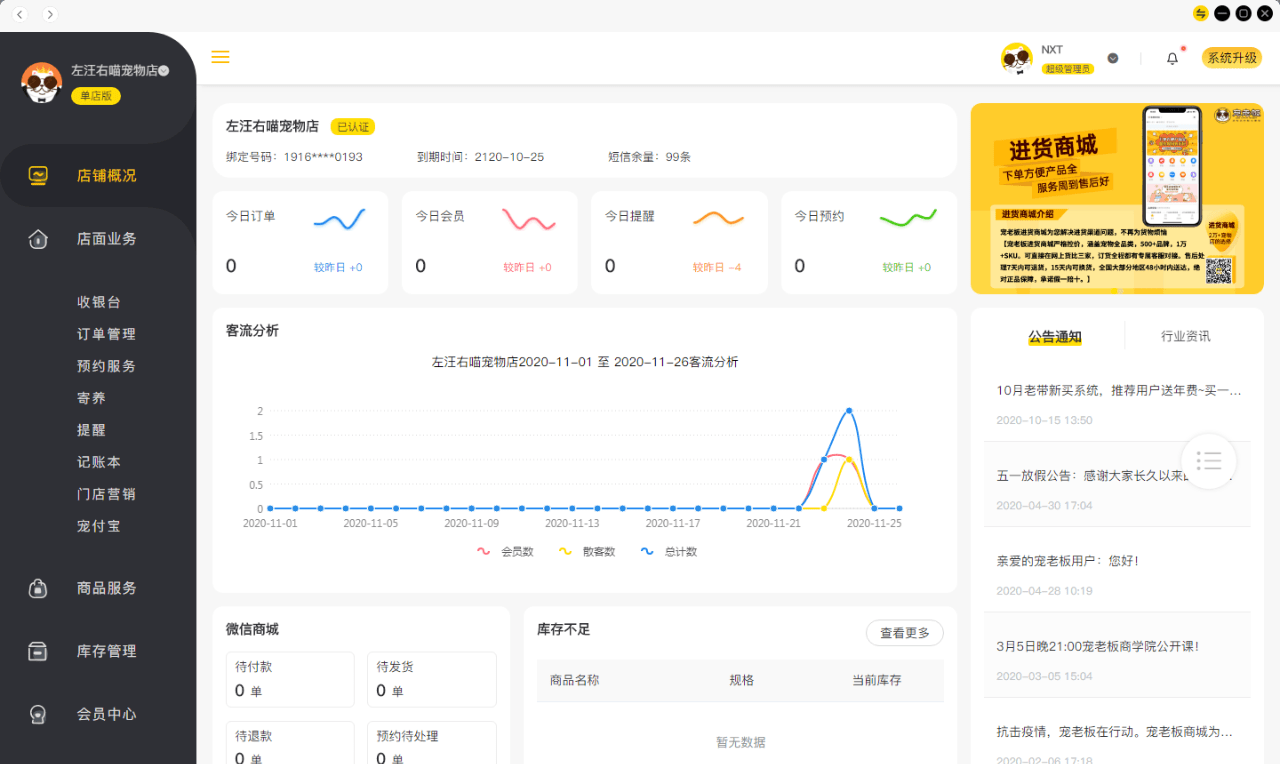This screenshot has width=1280, height=764.
Task: Open 店铺概况 menu item
Action: tap(107, 175)
